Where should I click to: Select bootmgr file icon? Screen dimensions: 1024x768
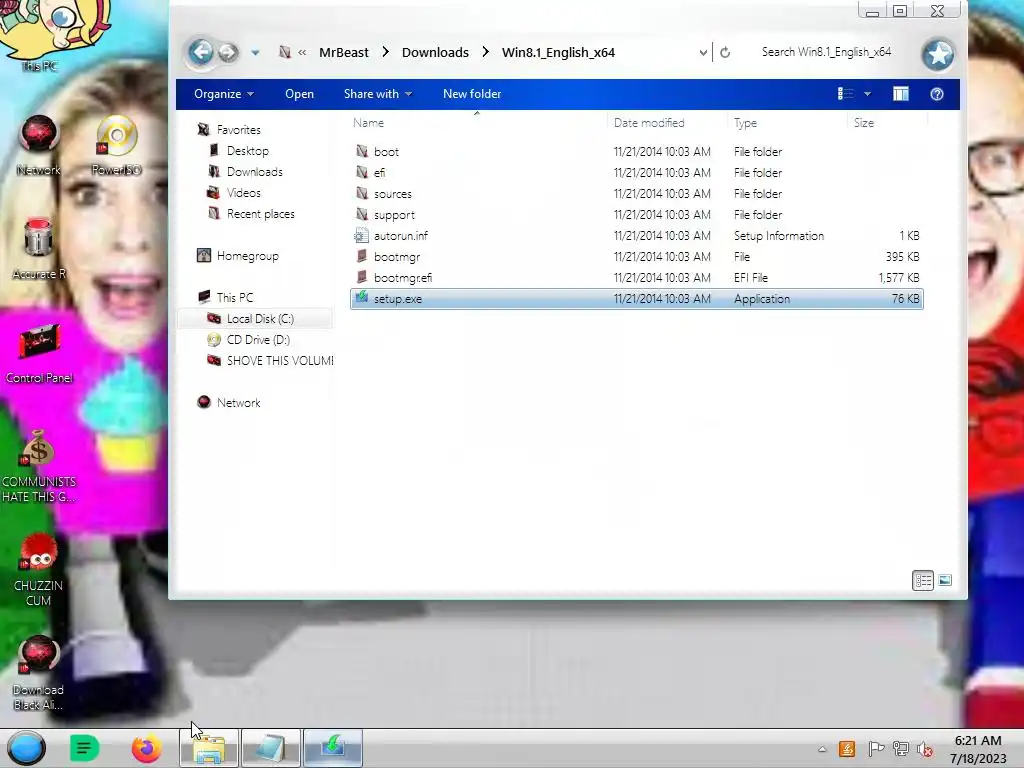coord(362,256)
